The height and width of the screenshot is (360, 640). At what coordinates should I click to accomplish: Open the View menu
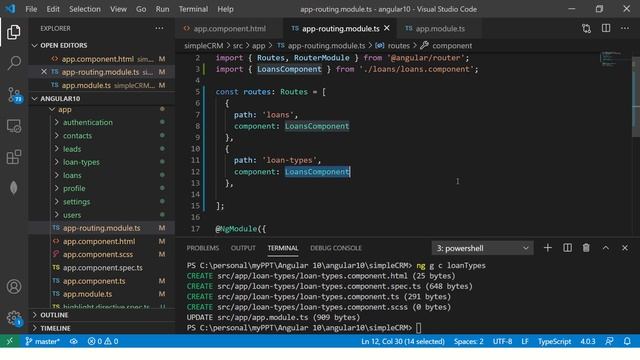click(118, 9)
